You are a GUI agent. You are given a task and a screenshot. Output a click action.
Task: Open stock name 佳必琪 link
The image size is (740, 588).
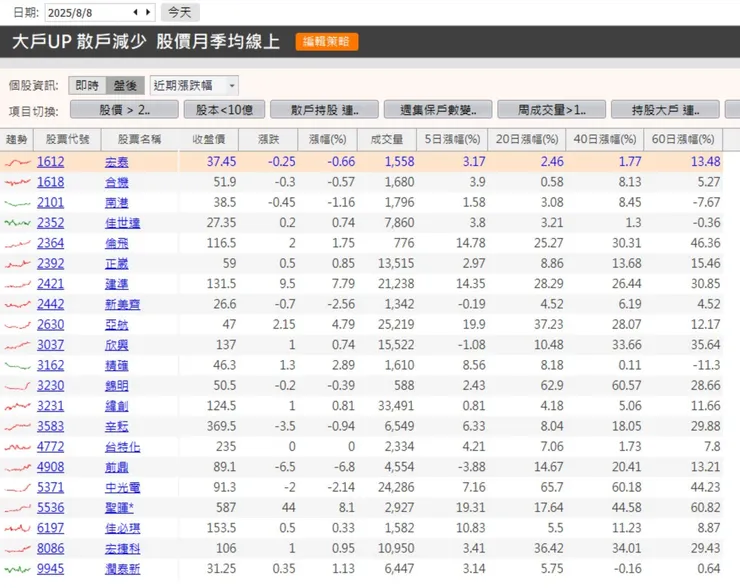[x=122, y=529]
